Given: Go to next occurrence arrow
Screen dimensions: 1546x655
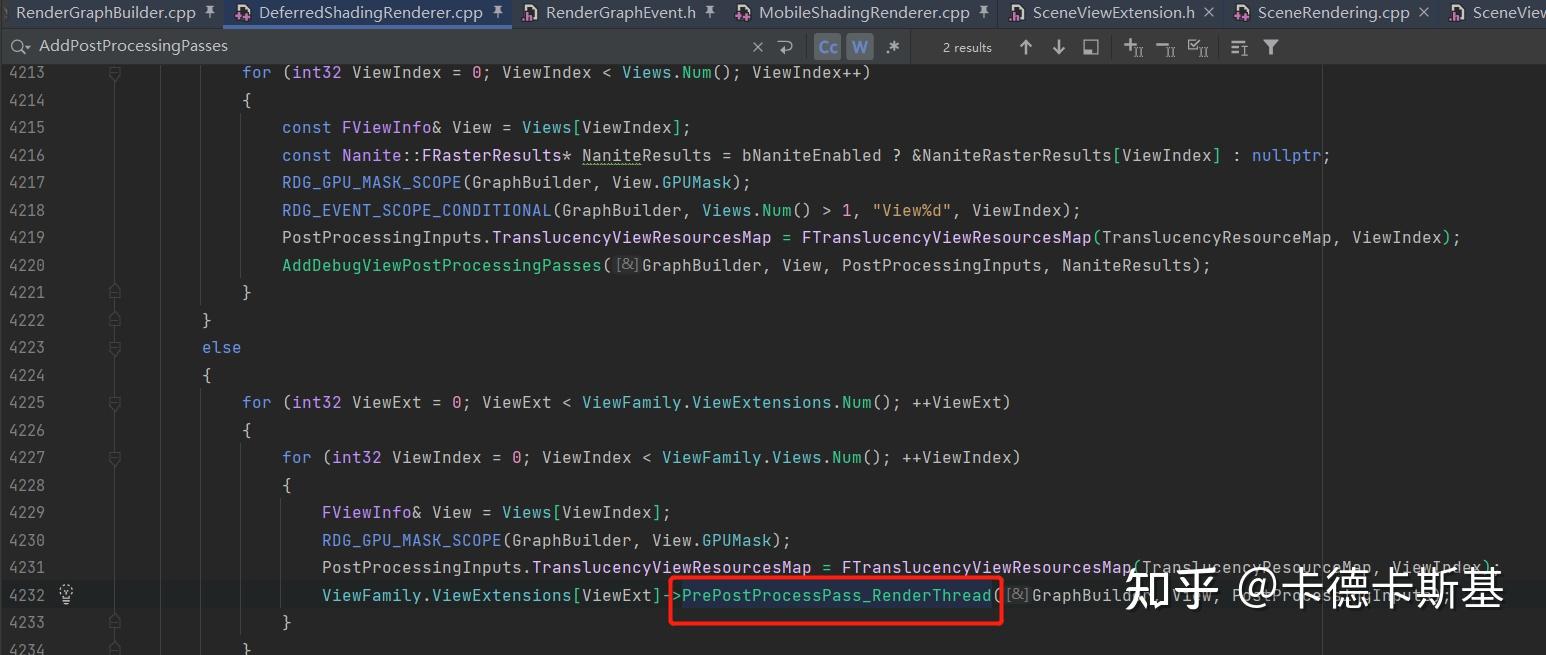Looking at the screenshot, I should tap(1058, 47).
